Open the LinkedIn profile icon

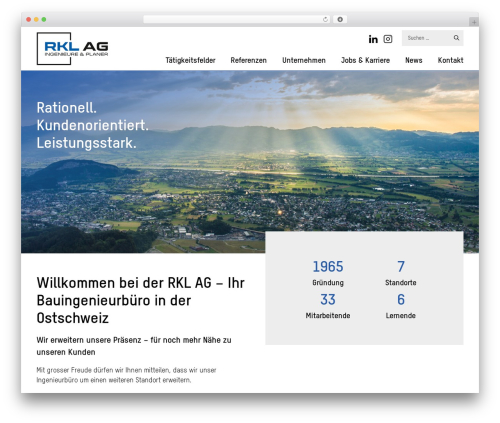373,39
